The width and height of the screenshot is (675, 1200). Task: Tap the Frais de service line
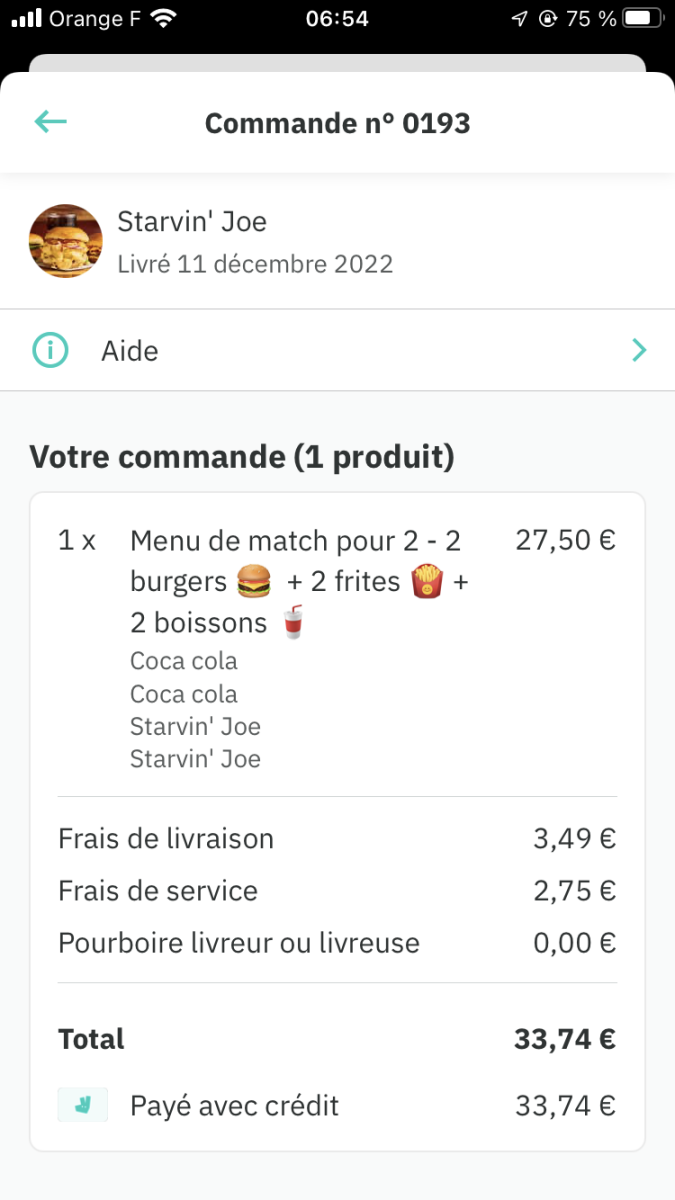coord(158,890)
